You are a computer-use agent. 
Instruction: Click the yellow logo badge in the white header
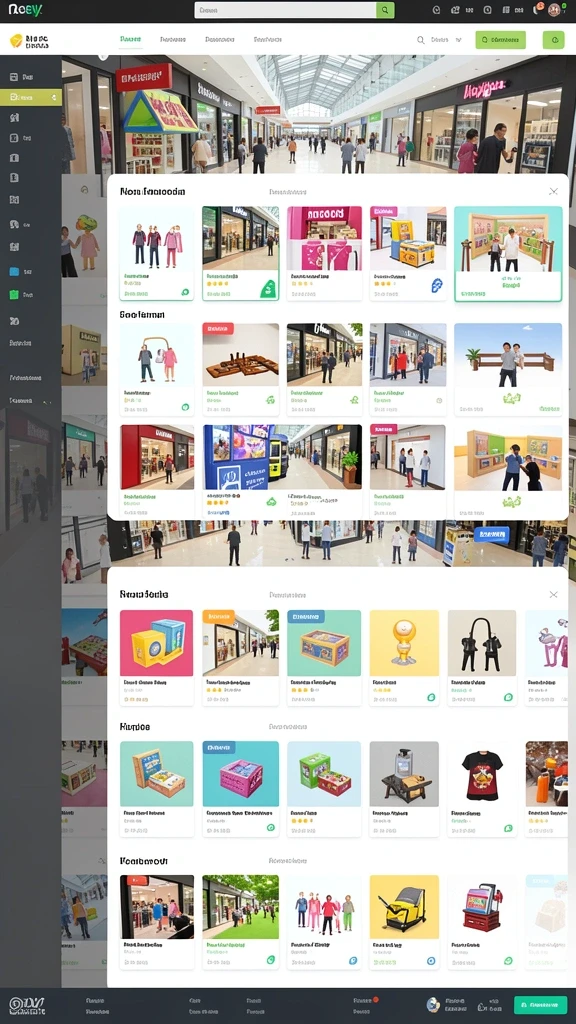16,40
